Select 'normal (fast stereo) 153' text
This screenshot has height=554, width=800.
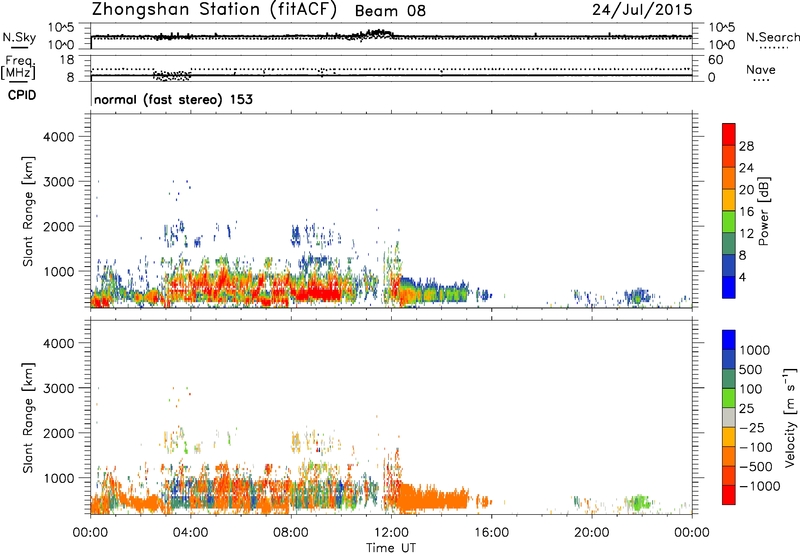pyautogui.click(x=173, y=99)
